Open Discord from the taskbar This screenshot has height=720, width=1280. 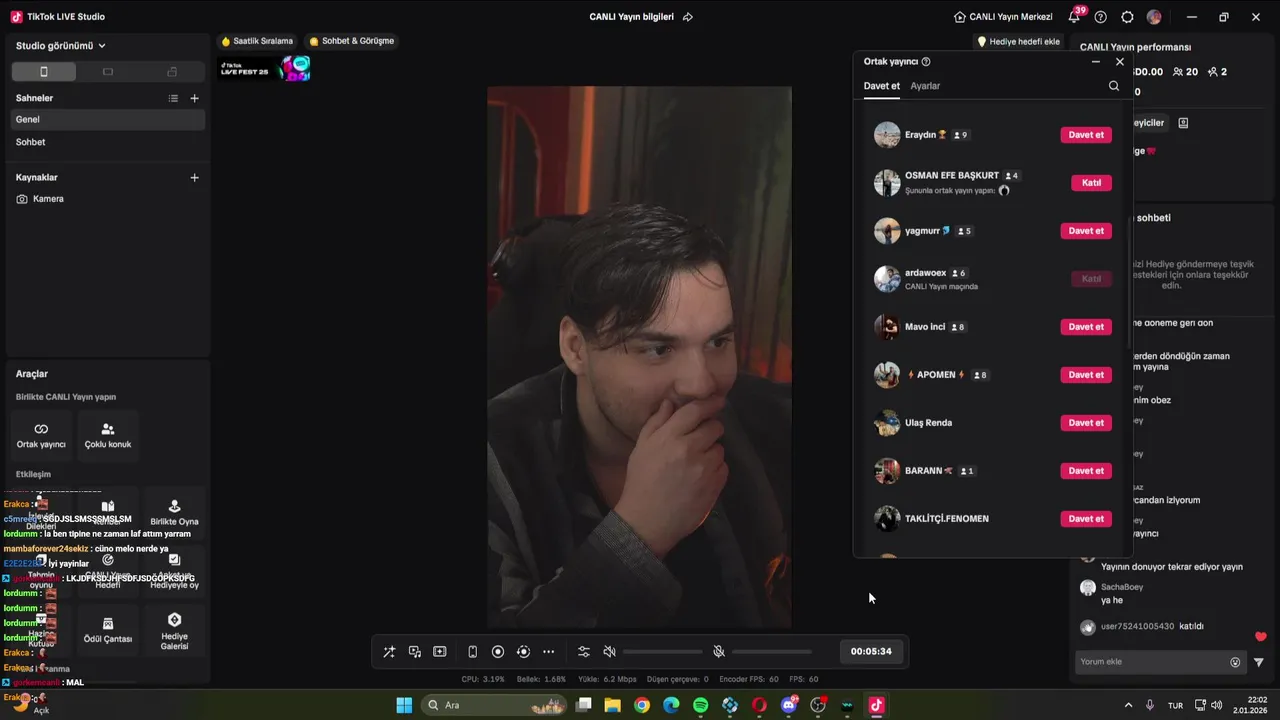[x=789, y=705]
